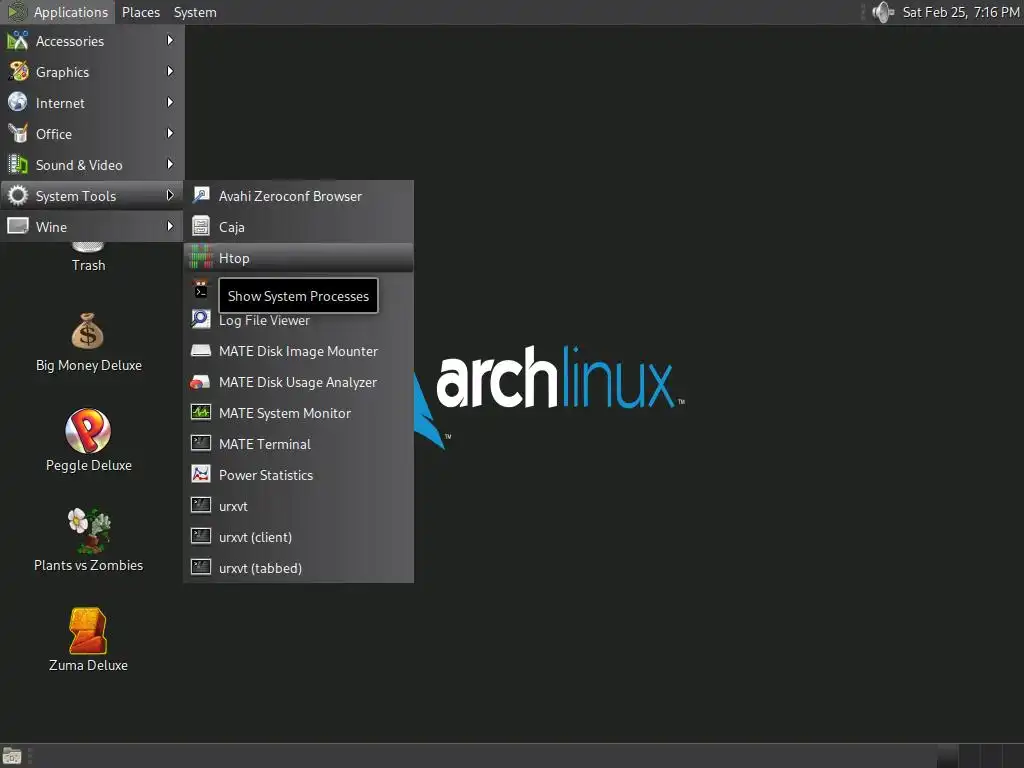Launch urxvt terminal entry
This screenshot has width=1024, height=768.
coord(298,506)
